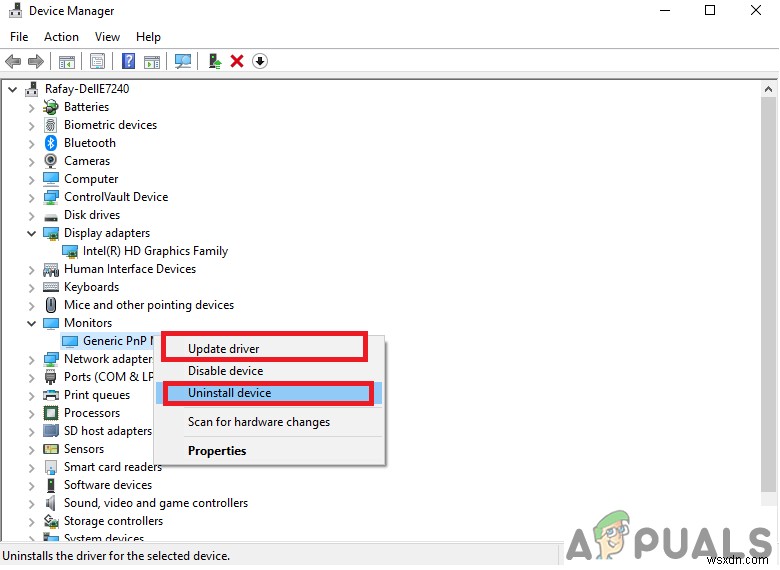The image size is (780, 570).
Task: Open the Action menu
Action: tap(61, 37)
